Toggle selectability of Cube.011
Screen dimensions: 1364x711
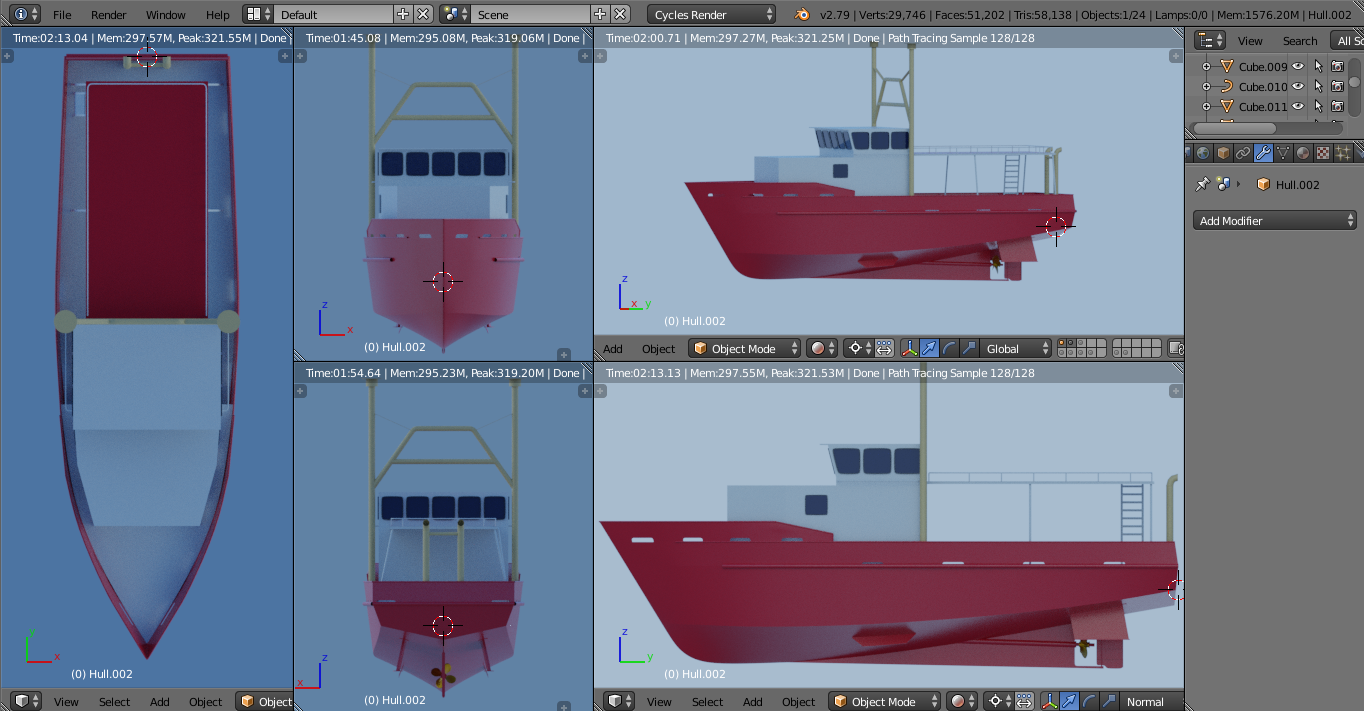tap(1318, 106)
